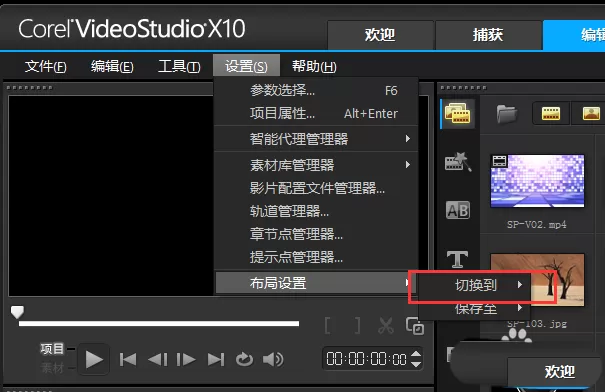This screenshot has width=605, height=392.
Task: Open the Title T panel icon
Action: (x=458, y=259)
